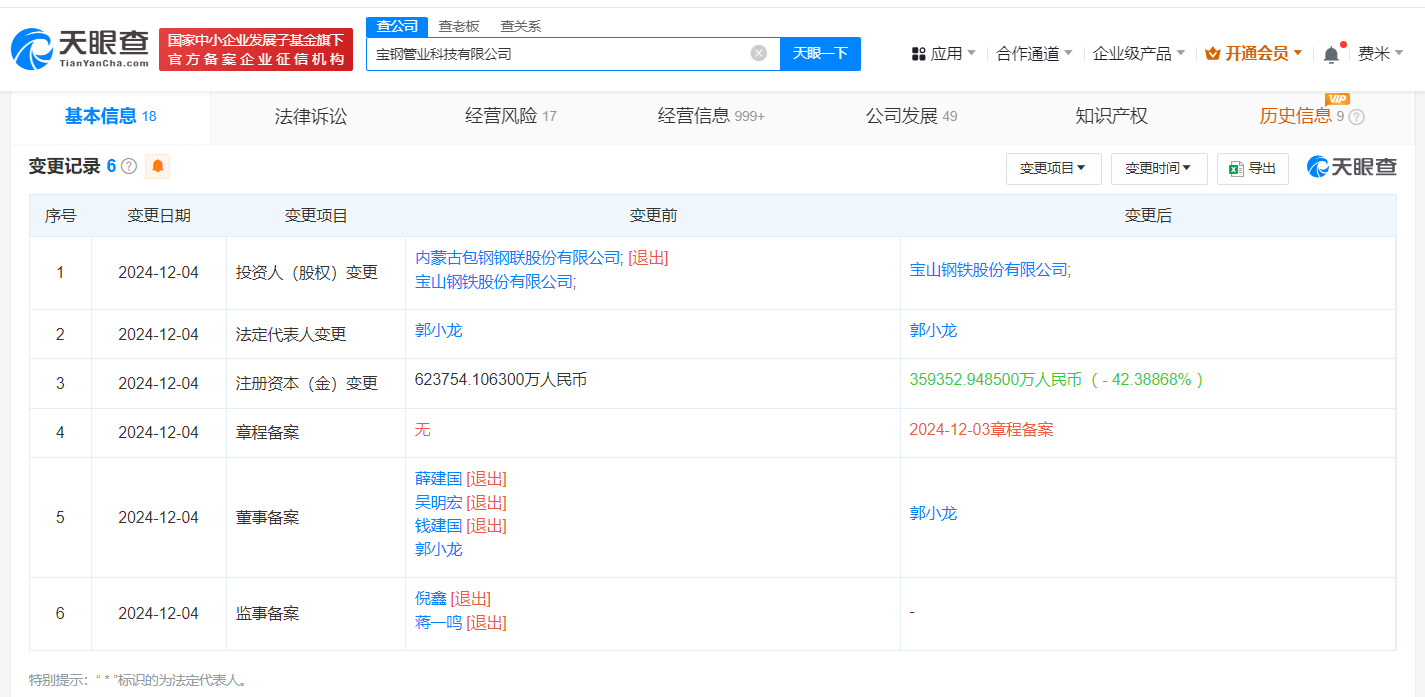Screen dimensions: 1425x697
Task: Click the red government-backed credit agency banner
Action: (x=256, y=49)
